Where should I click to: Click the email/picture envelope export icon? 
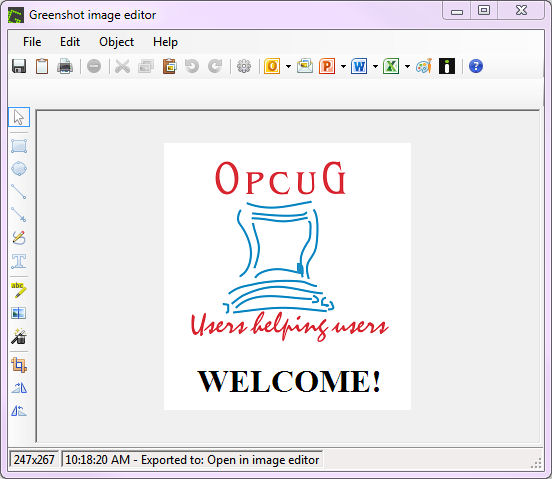click(305, 66)
